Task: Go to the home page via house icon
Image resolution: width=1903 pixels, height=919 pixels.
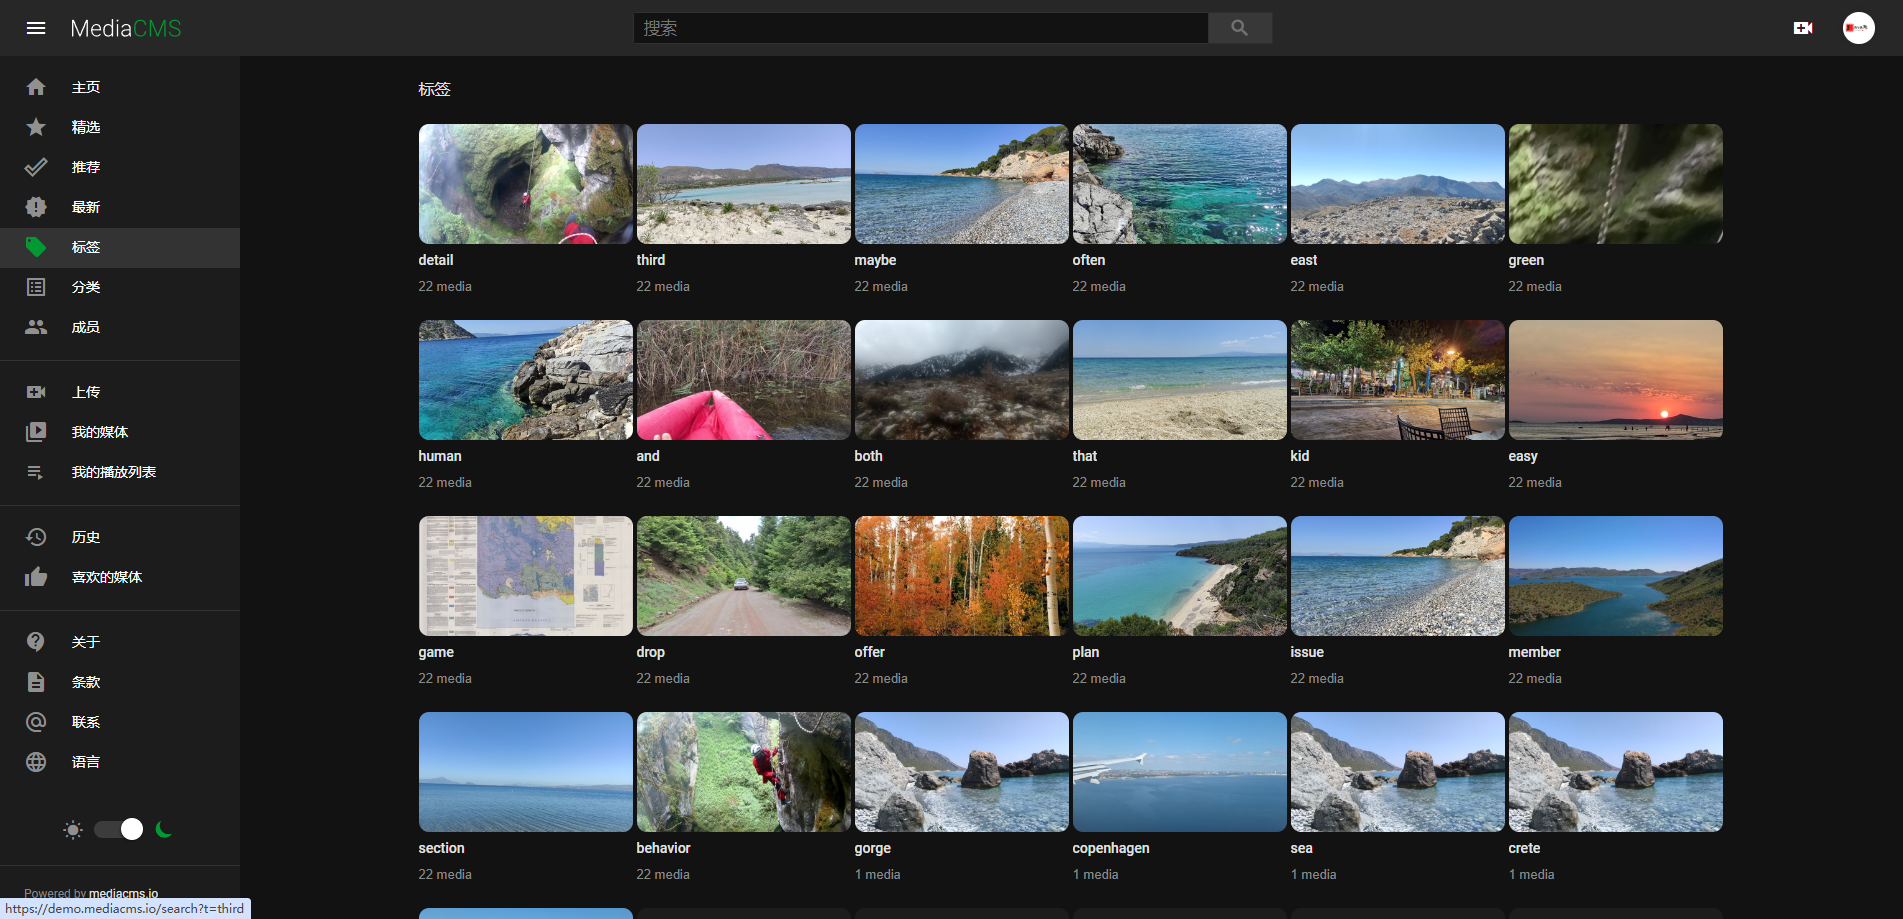Action: click(36, 87)
